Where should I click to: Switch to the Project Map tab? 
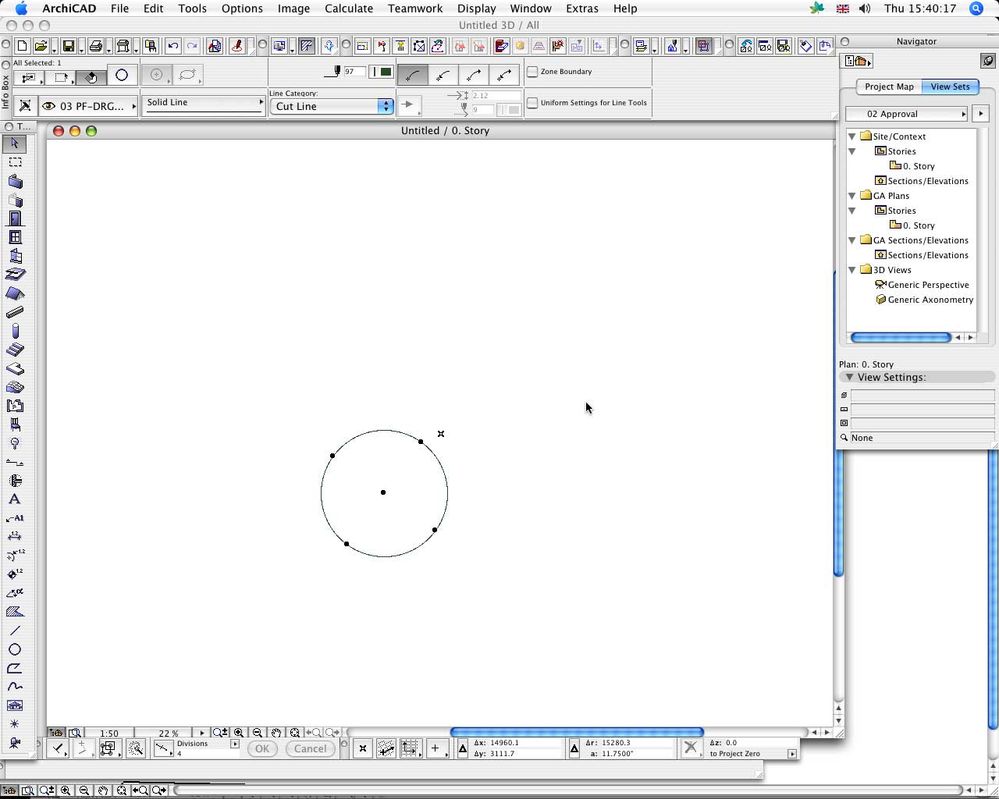coord(889,86)
